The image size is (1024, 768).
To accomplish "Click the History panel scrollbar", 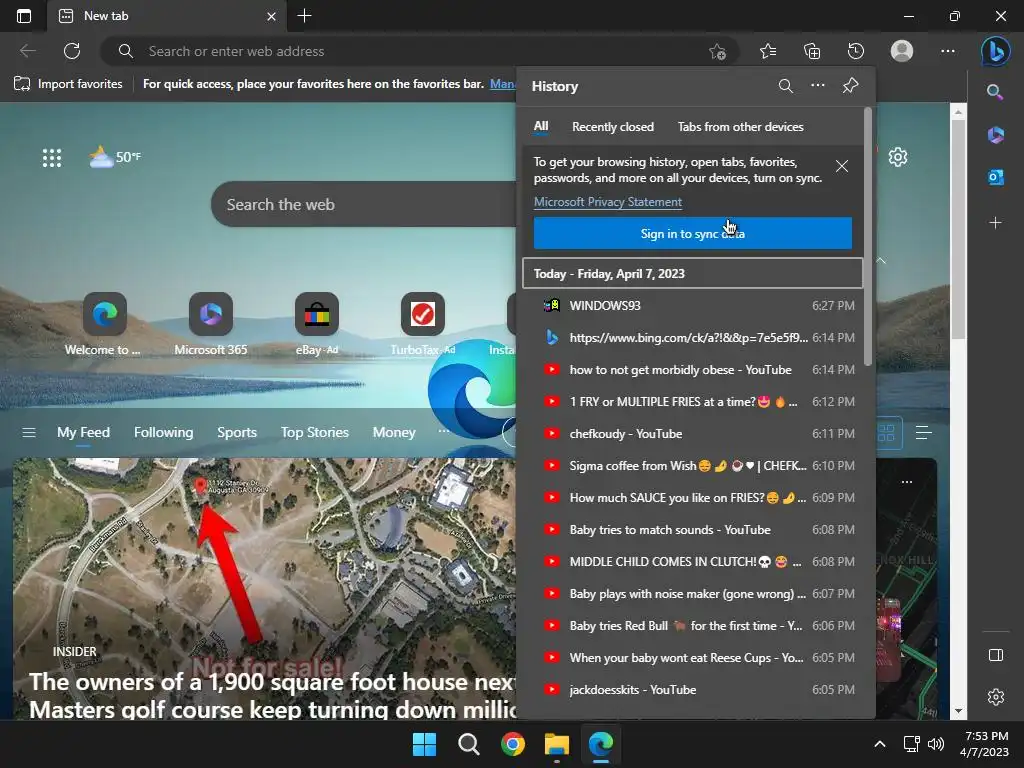I will click(868, 236).
